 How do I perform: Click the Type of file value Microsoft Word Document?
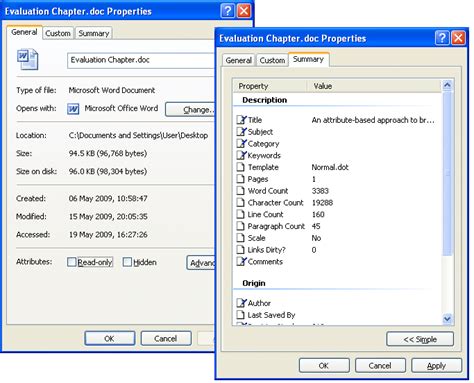click(112, 90)
